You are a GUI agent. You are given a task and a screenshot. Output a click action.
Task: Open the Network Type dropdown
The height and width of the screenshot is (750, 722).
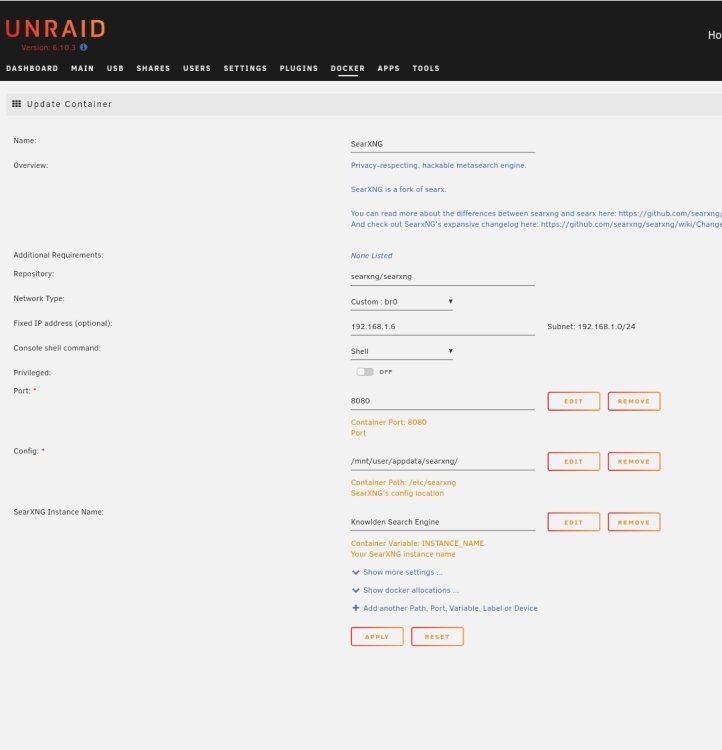[401, 302]
